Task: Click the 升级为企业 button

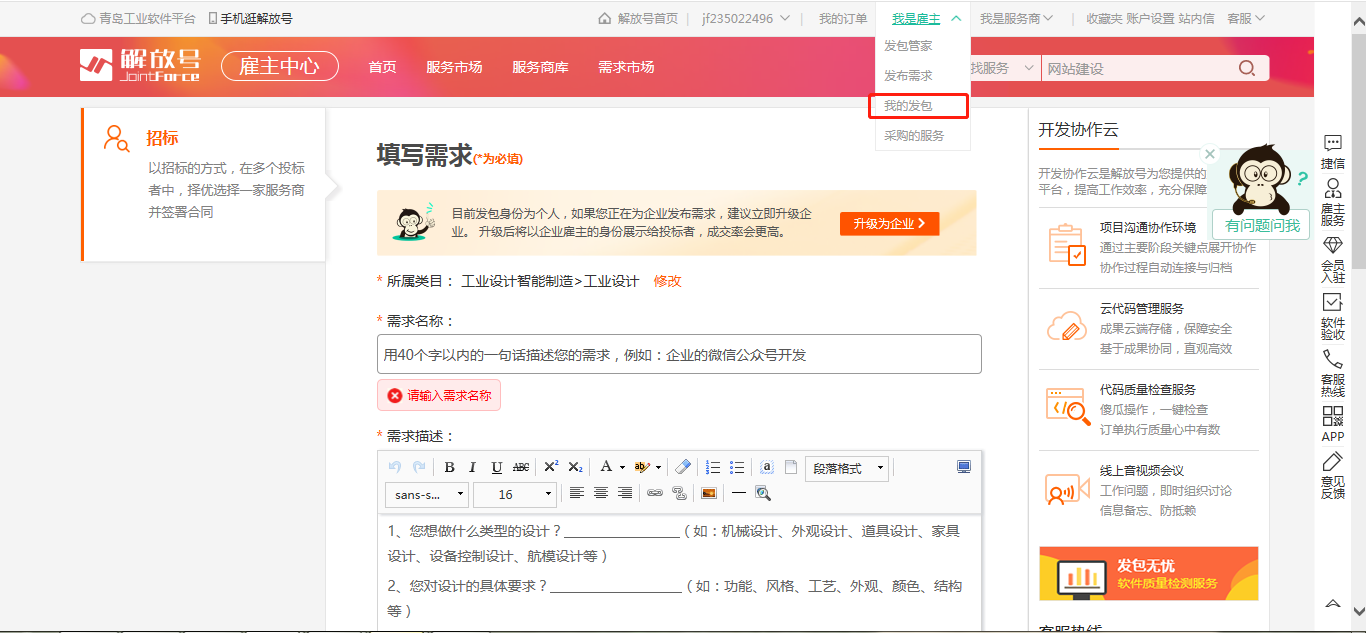Action: [889, 224]
